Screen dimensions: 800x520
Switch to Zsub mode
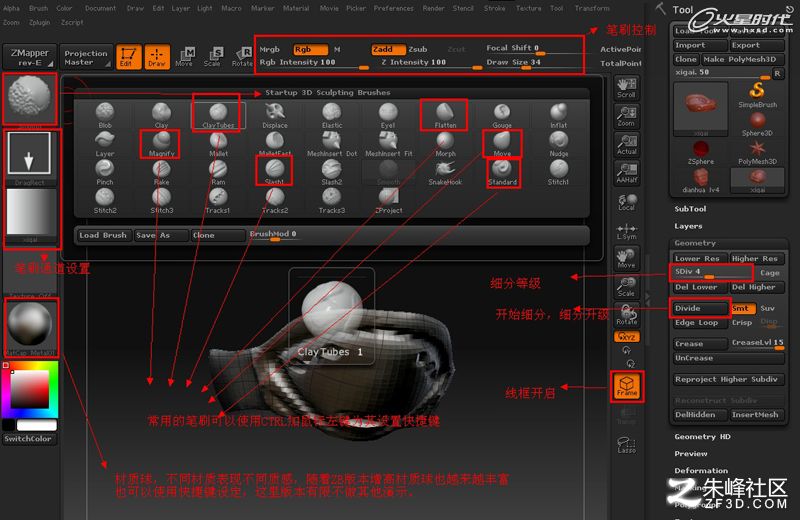coord(418,49)
